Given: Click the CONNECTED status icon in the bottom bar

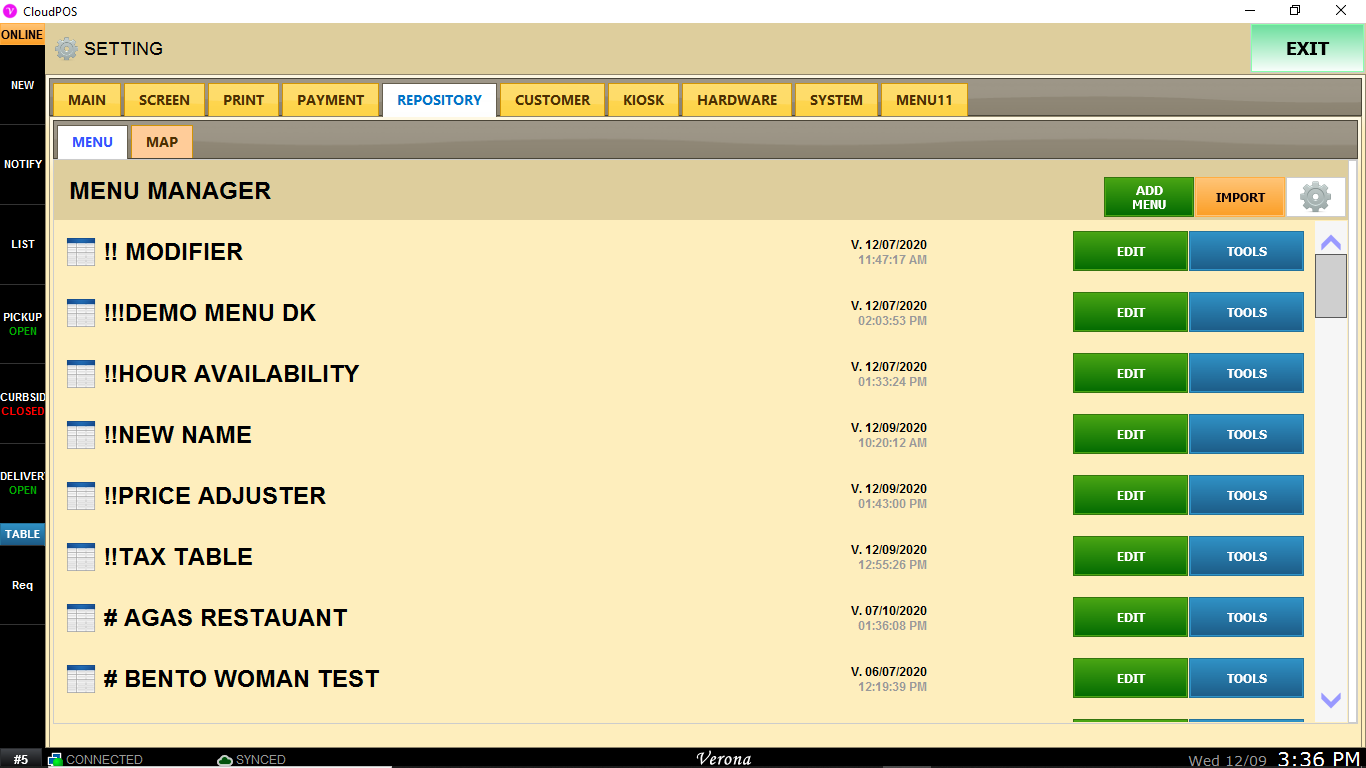Looking at the screenshot, I should pyautogui.click(x=55, y=760).
